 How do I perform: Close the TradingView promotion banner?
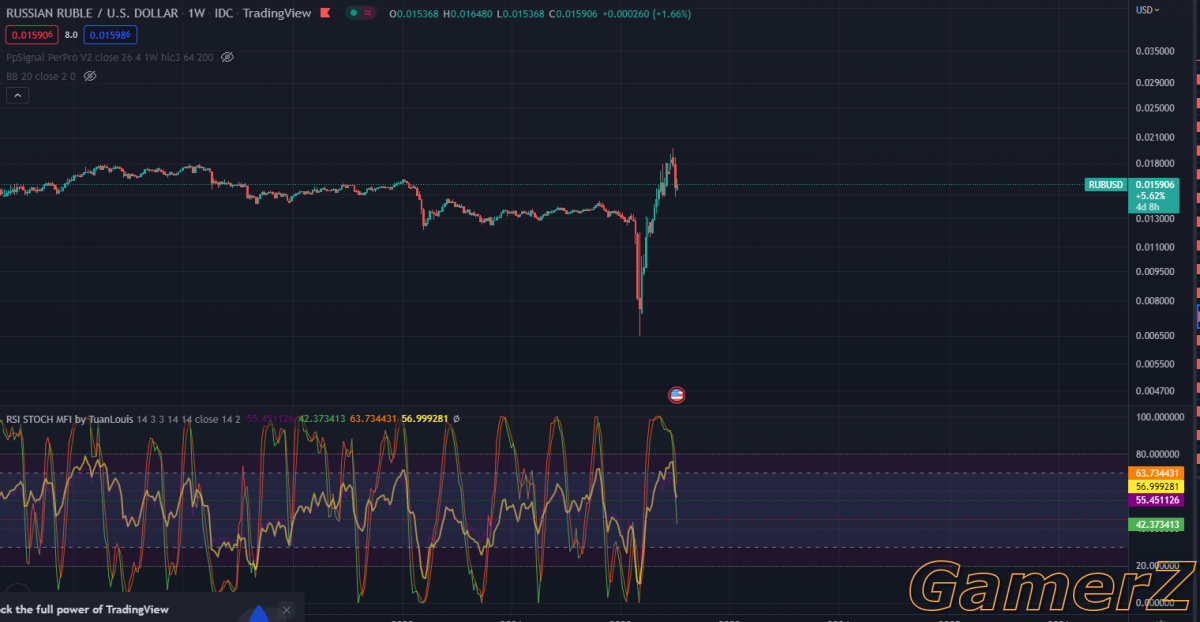tap(287, 609)
